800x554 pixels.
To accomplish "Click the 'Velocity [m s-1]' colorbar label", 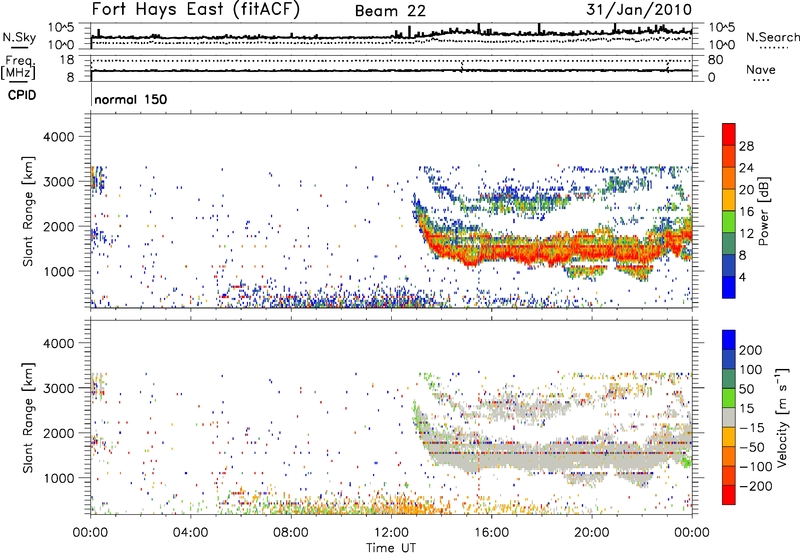I will point(781,418).
